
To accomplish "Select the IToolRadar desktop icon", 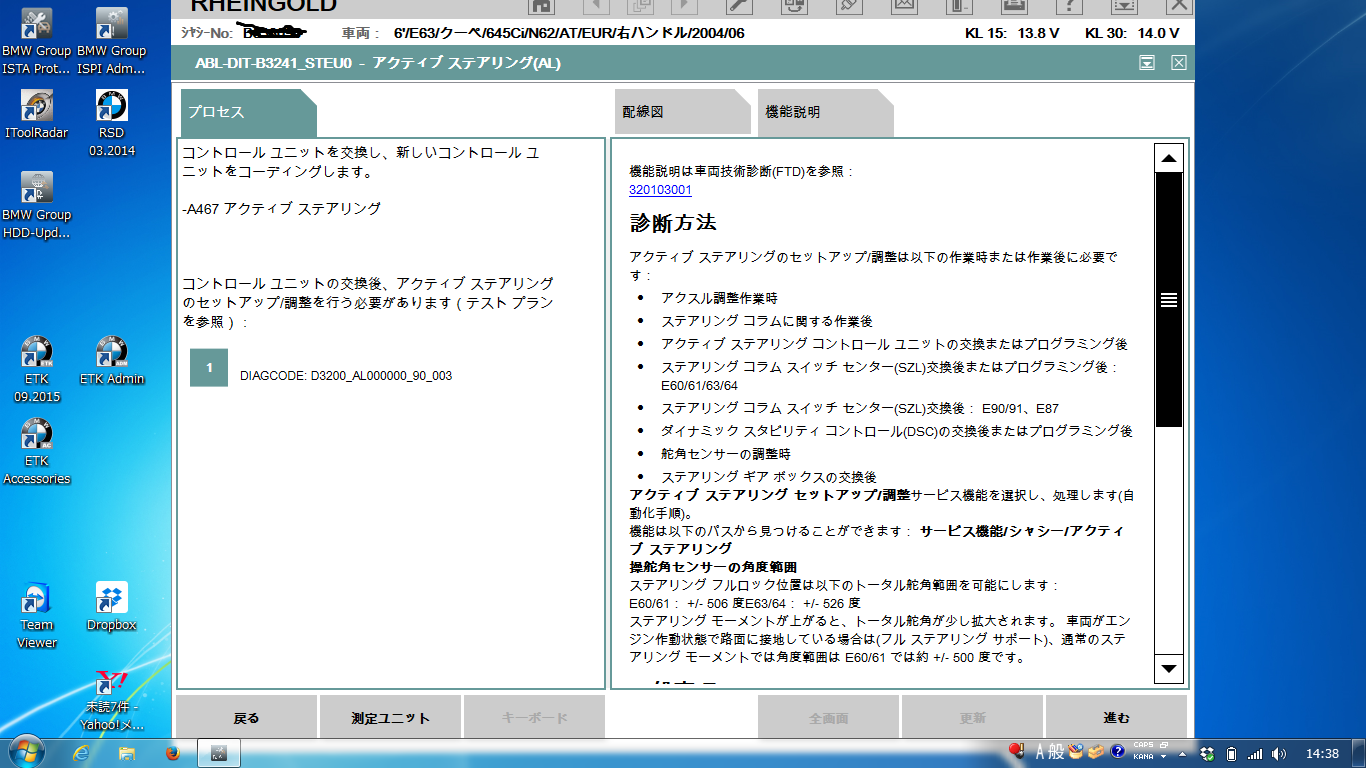I will (37, 114).
